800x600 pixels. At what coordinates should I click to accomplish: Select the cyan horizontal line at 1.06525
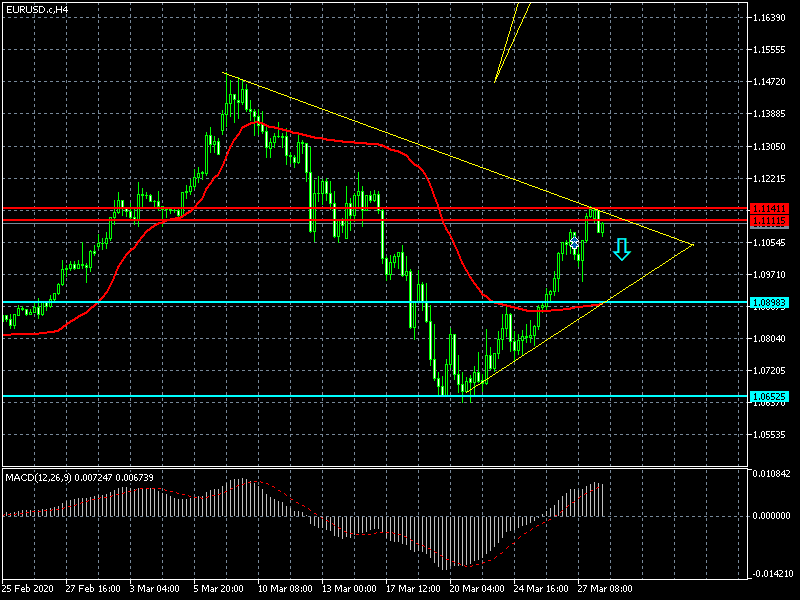[375, 396]
